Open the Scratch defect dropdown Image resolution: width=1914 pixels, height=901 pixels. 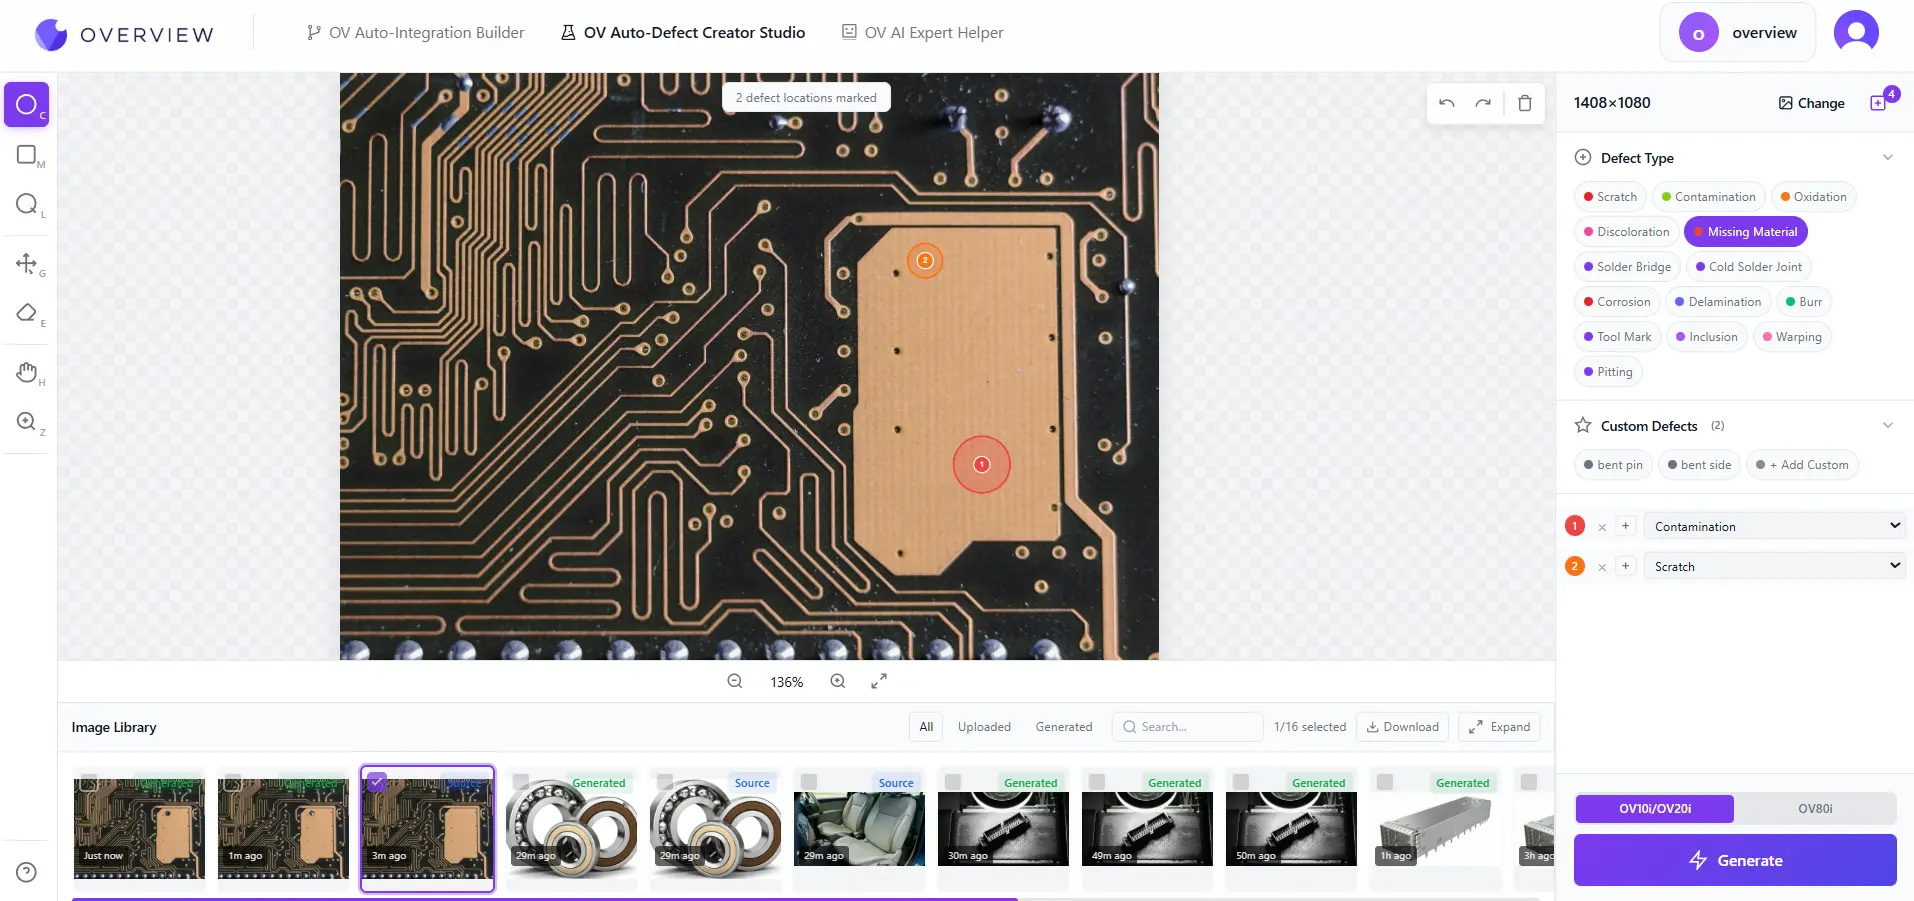click(x=1774, y=566)
